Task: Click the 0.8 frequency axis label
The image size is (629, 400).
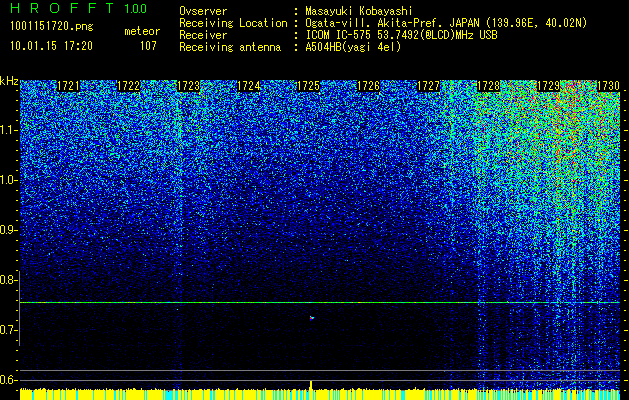Action: point(8,280)
